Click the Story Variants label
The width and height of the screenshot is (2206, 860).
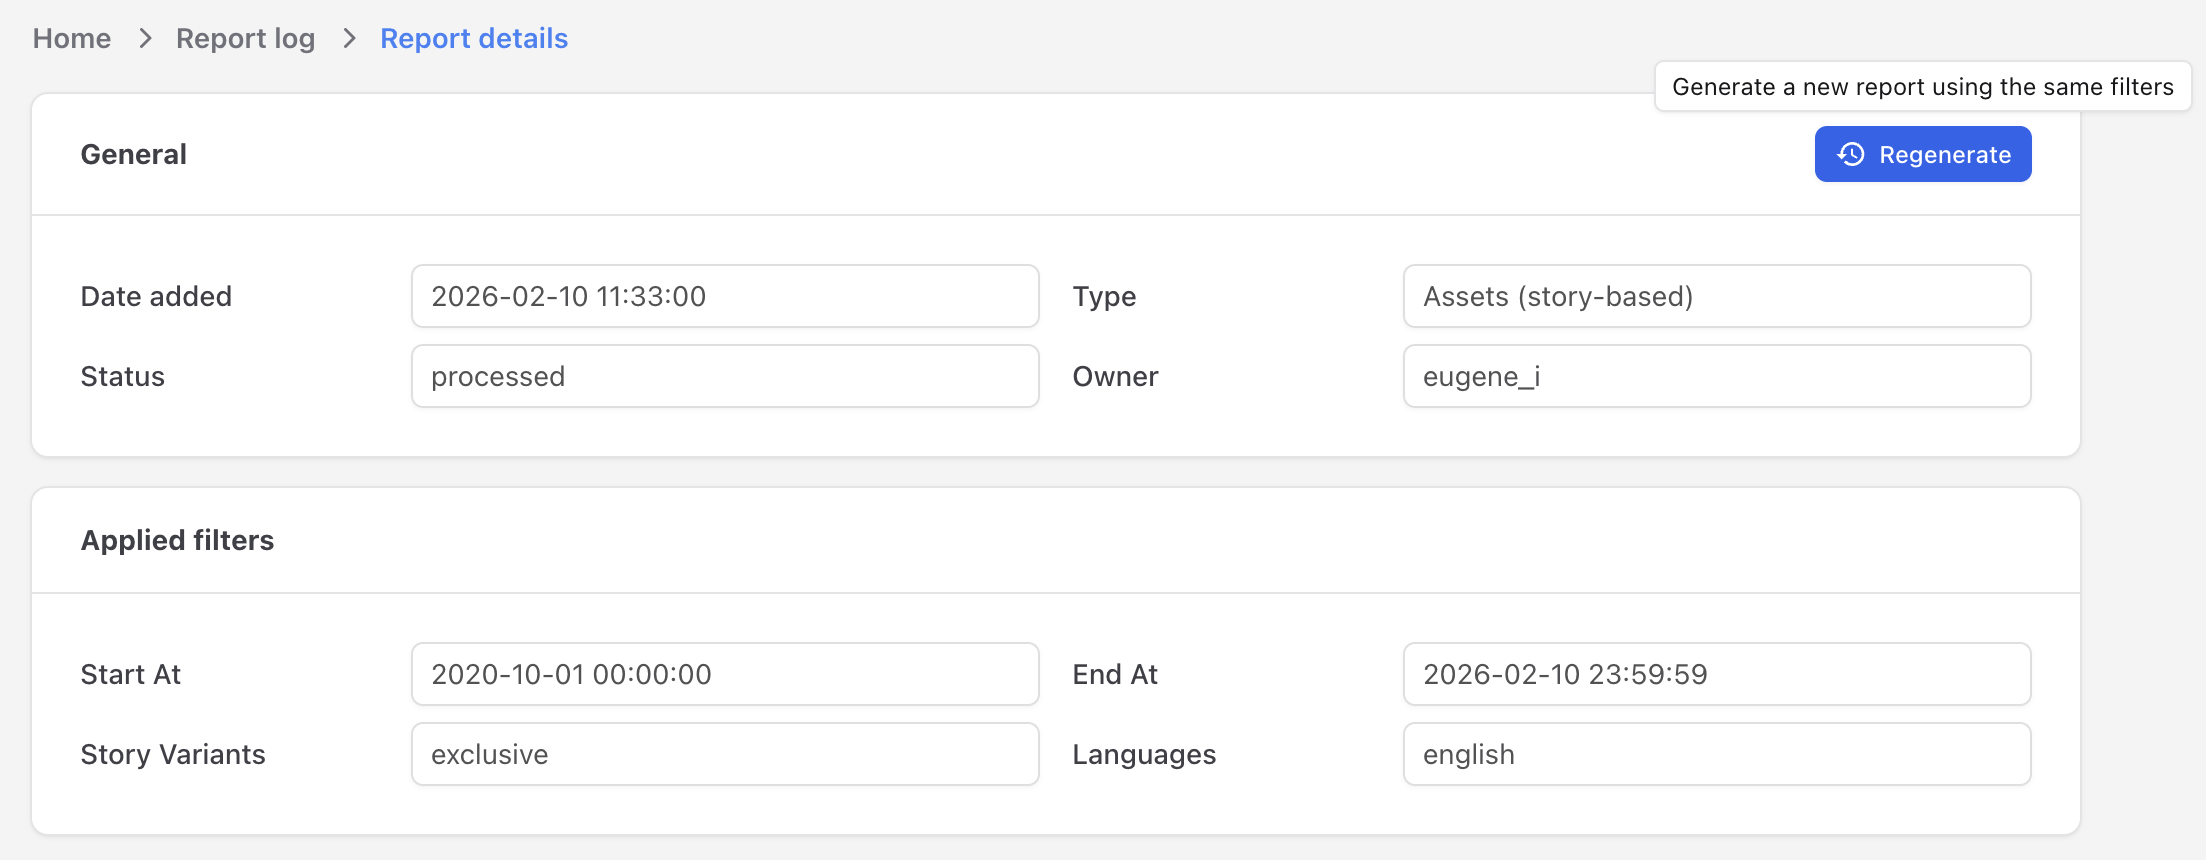point(173,754)
